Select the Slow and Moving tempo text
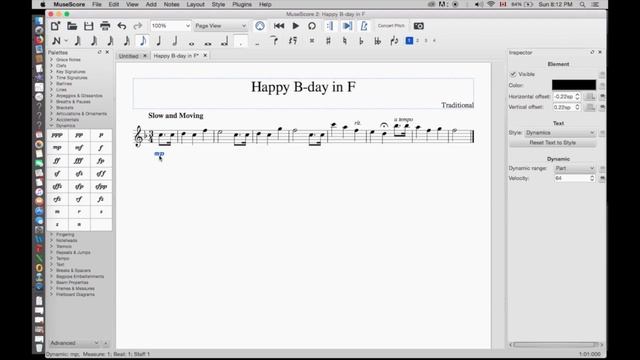 pos(176,116)
